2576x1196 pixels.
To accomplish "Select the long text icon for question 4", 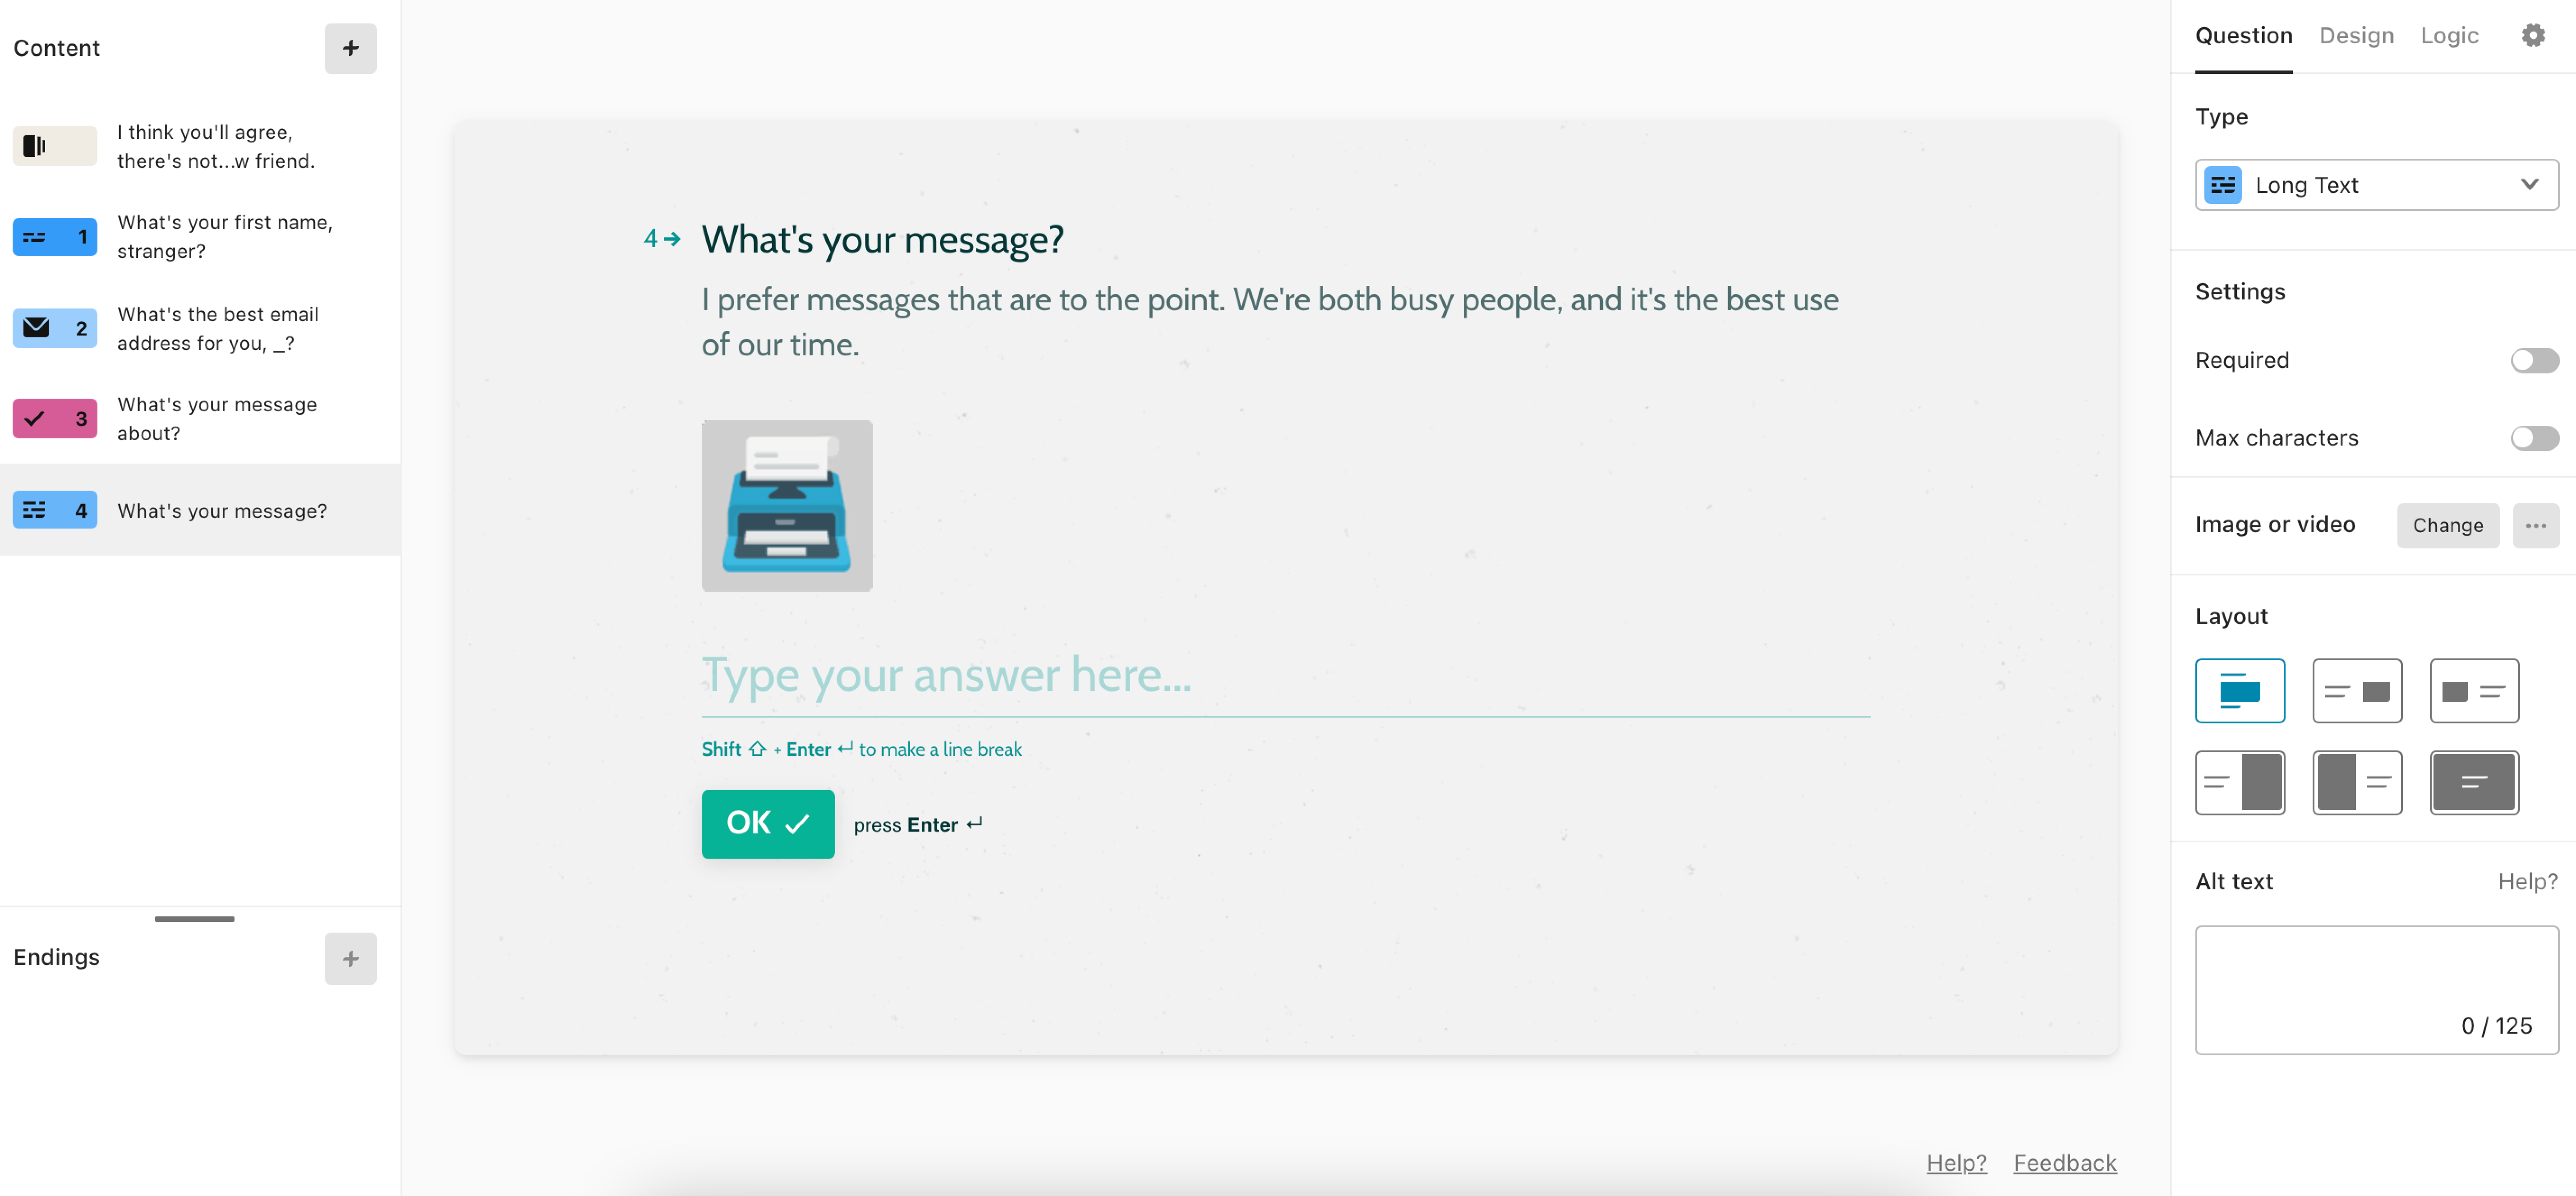I will pos(55,510).
